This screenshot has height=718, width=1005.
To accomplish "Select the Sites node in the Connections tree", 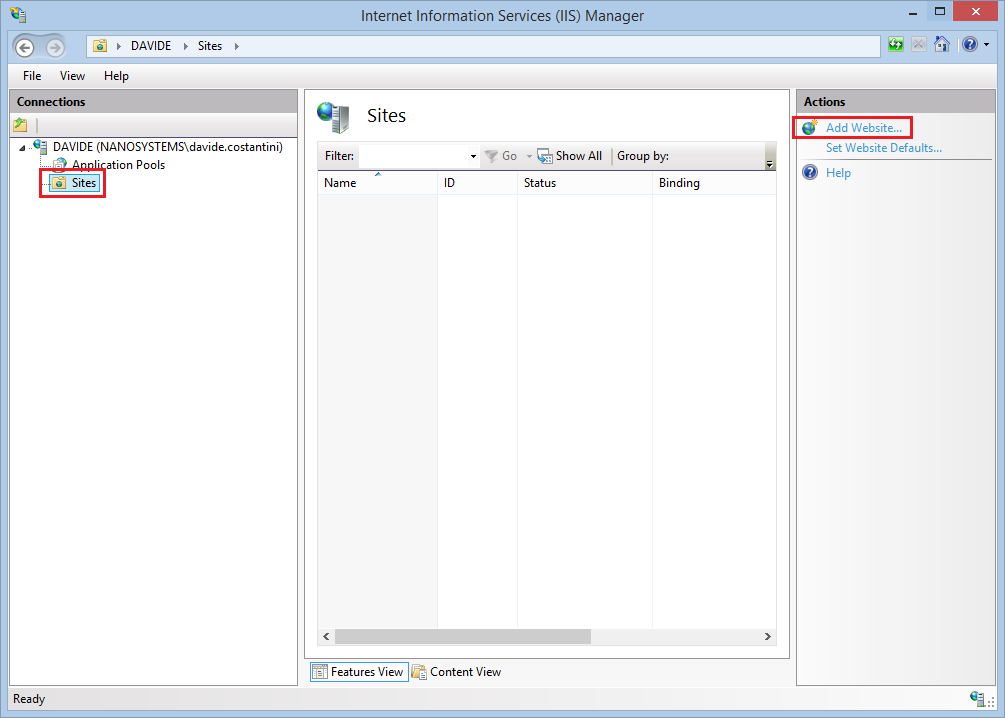I will click(83, 183).
